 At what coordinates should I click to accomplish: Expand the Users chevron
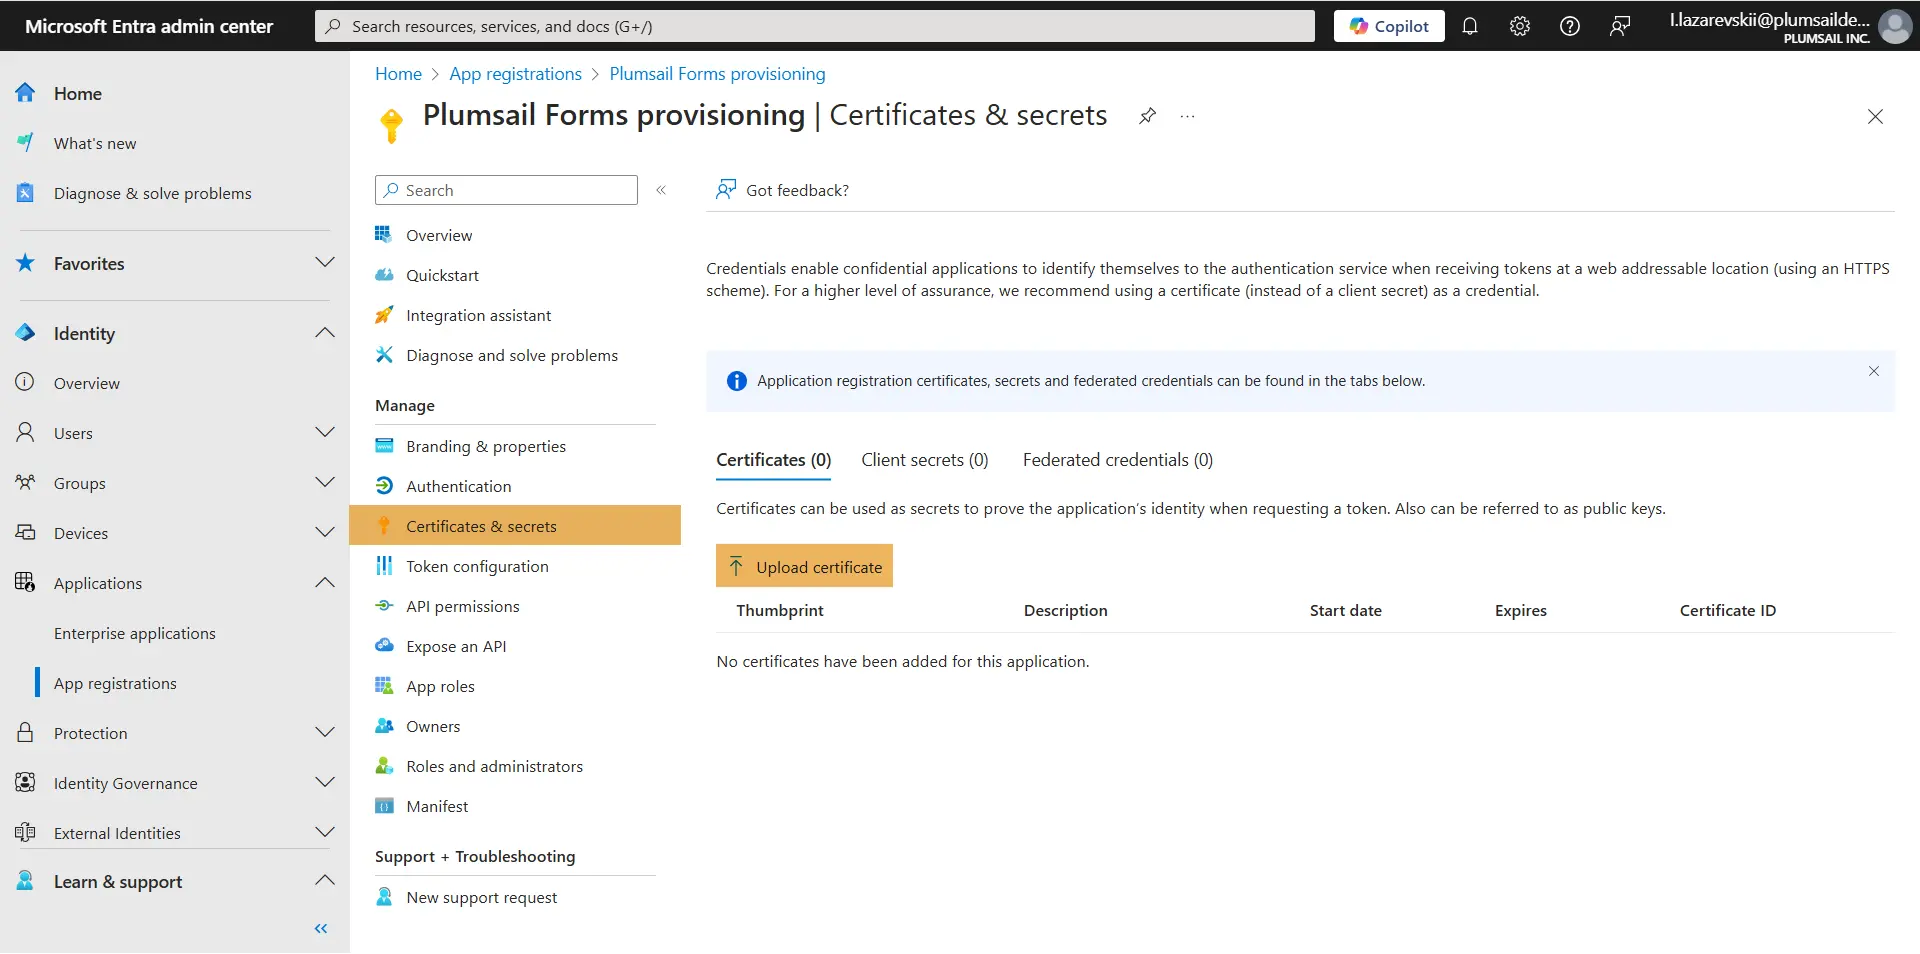point(325,433)
